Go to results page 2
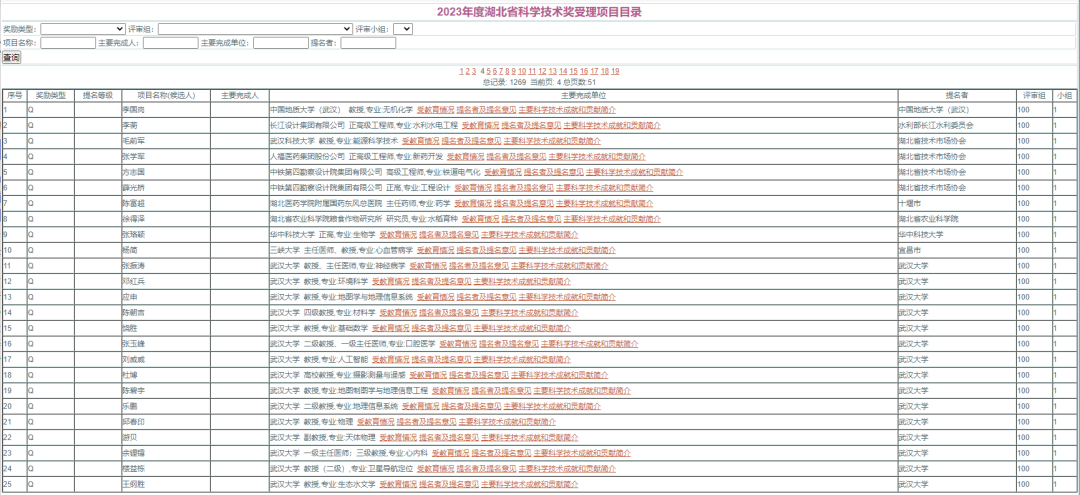 coord(467,71)
